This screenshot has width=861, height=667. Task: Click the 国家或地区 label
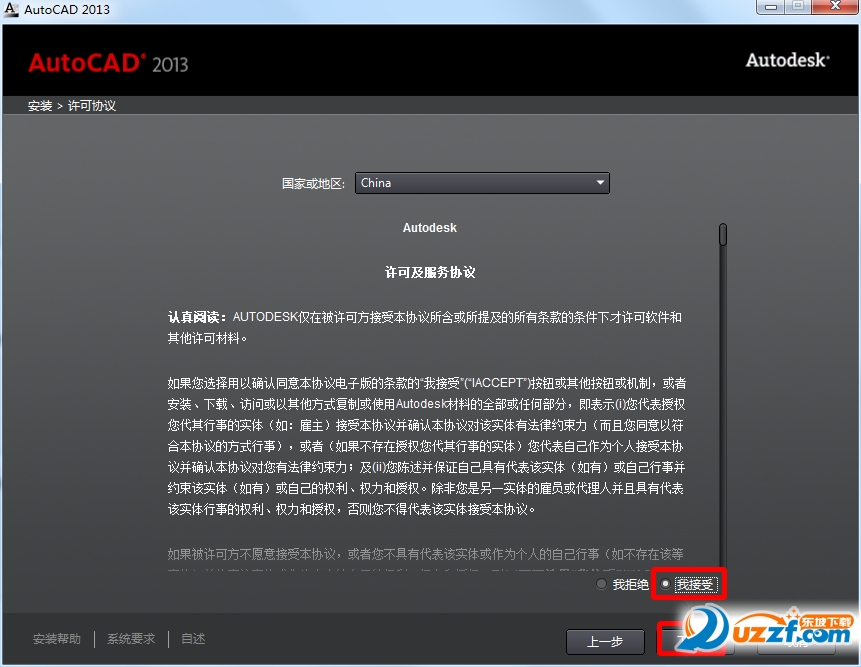[313, 183]
